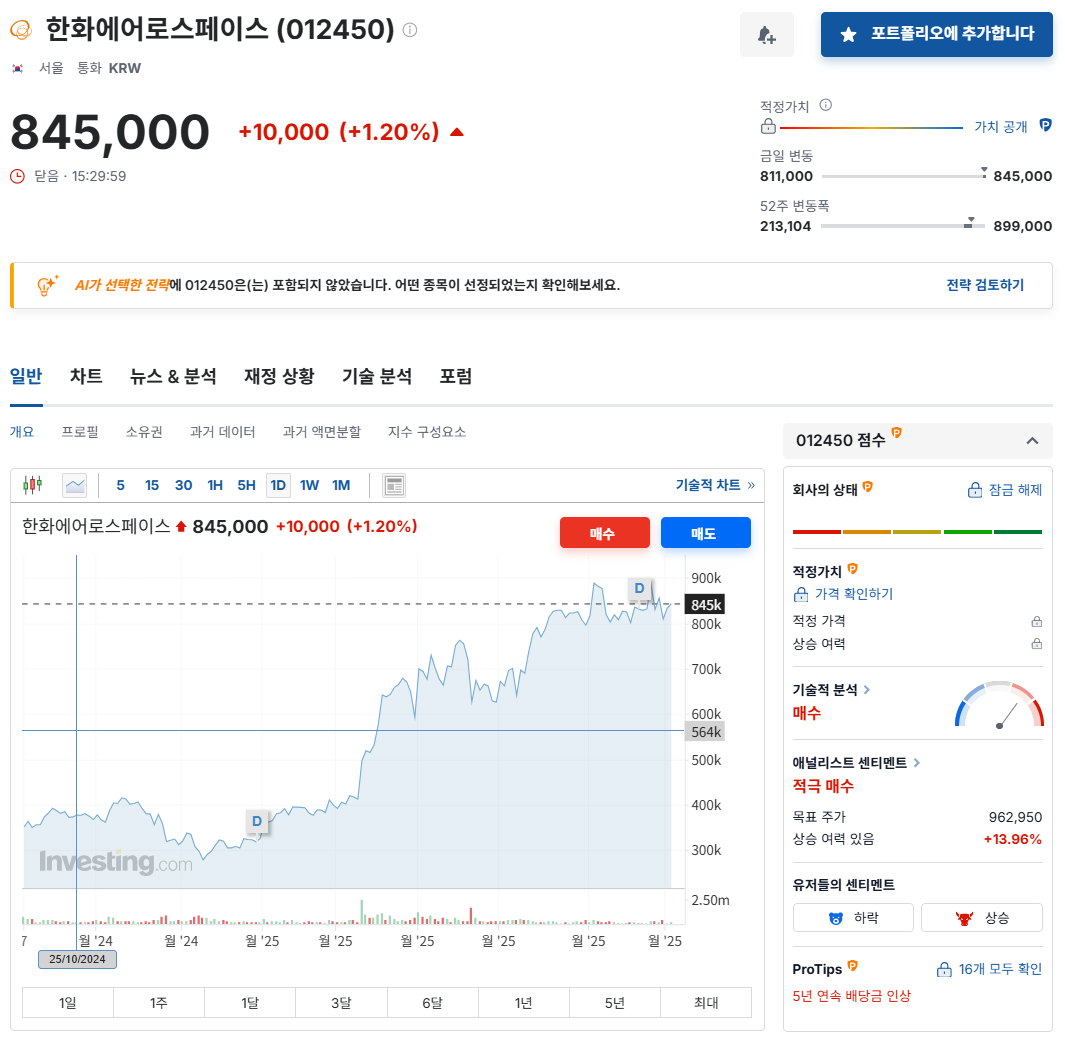
Task: Click the 회사의 상태 color health bar
Action: click(917, 532)
